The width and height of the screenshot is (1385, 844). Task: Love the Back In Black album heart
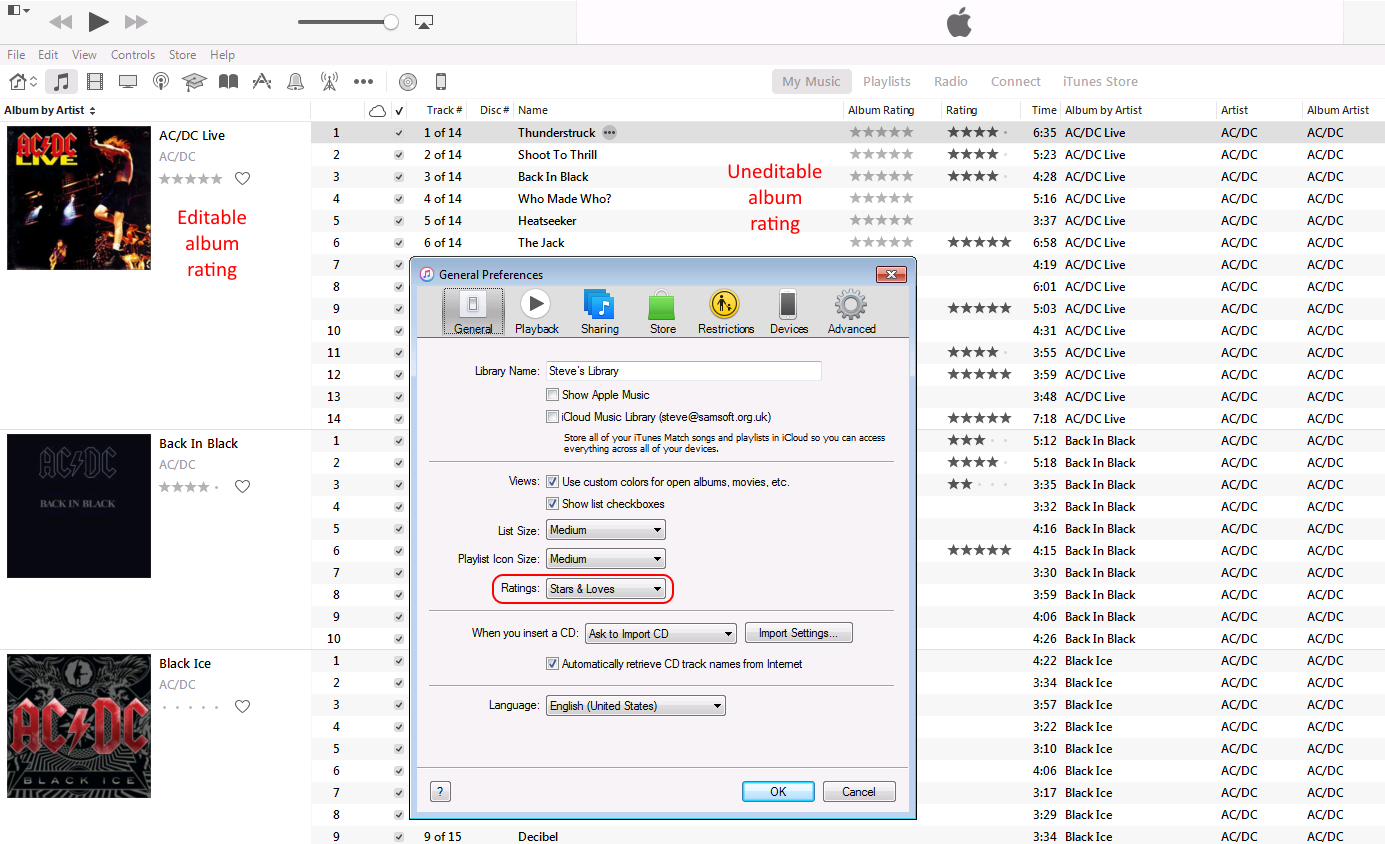[x=242, y=487]
